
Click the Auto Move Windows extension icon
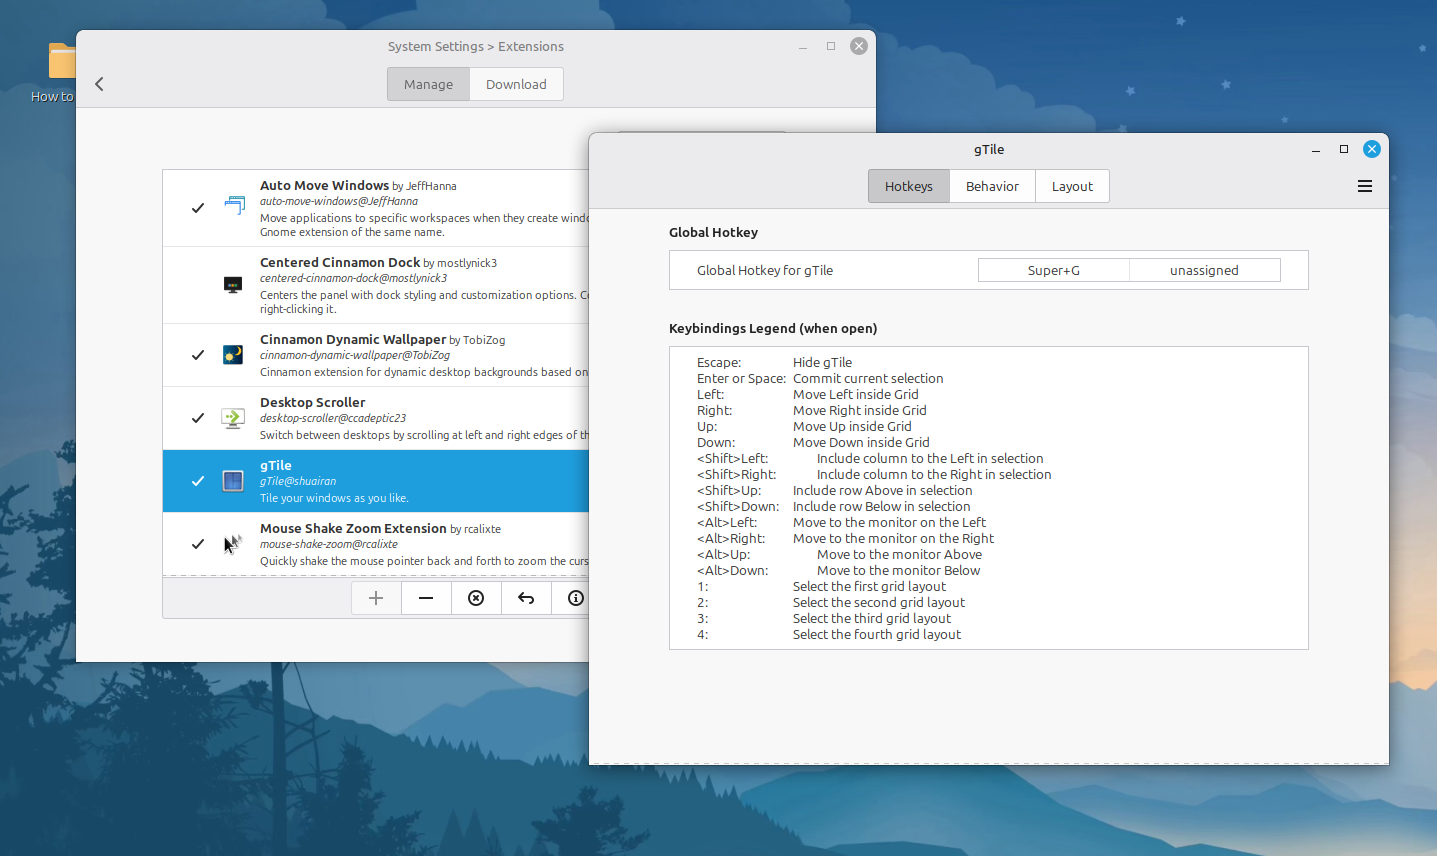point(233,206)
